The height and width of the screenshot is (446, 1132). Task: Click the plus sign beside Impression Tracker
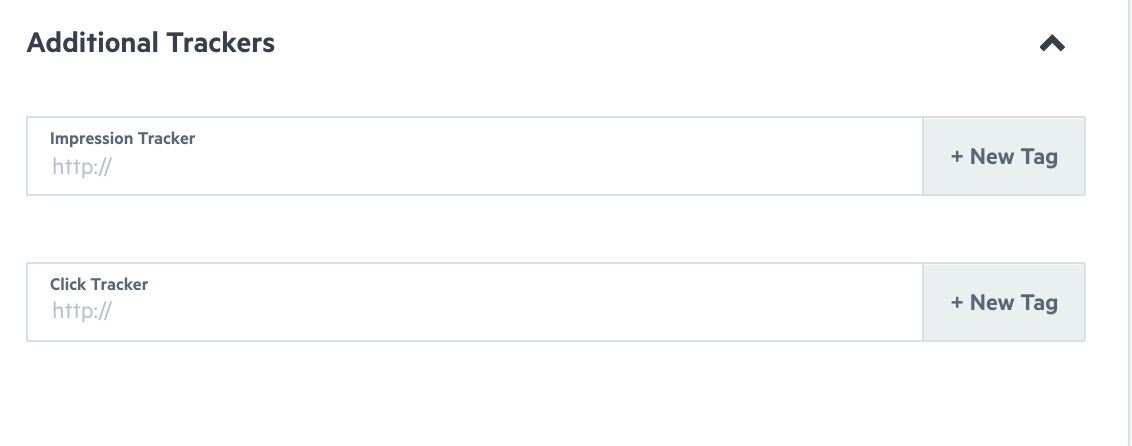click(x=957, y=157)
